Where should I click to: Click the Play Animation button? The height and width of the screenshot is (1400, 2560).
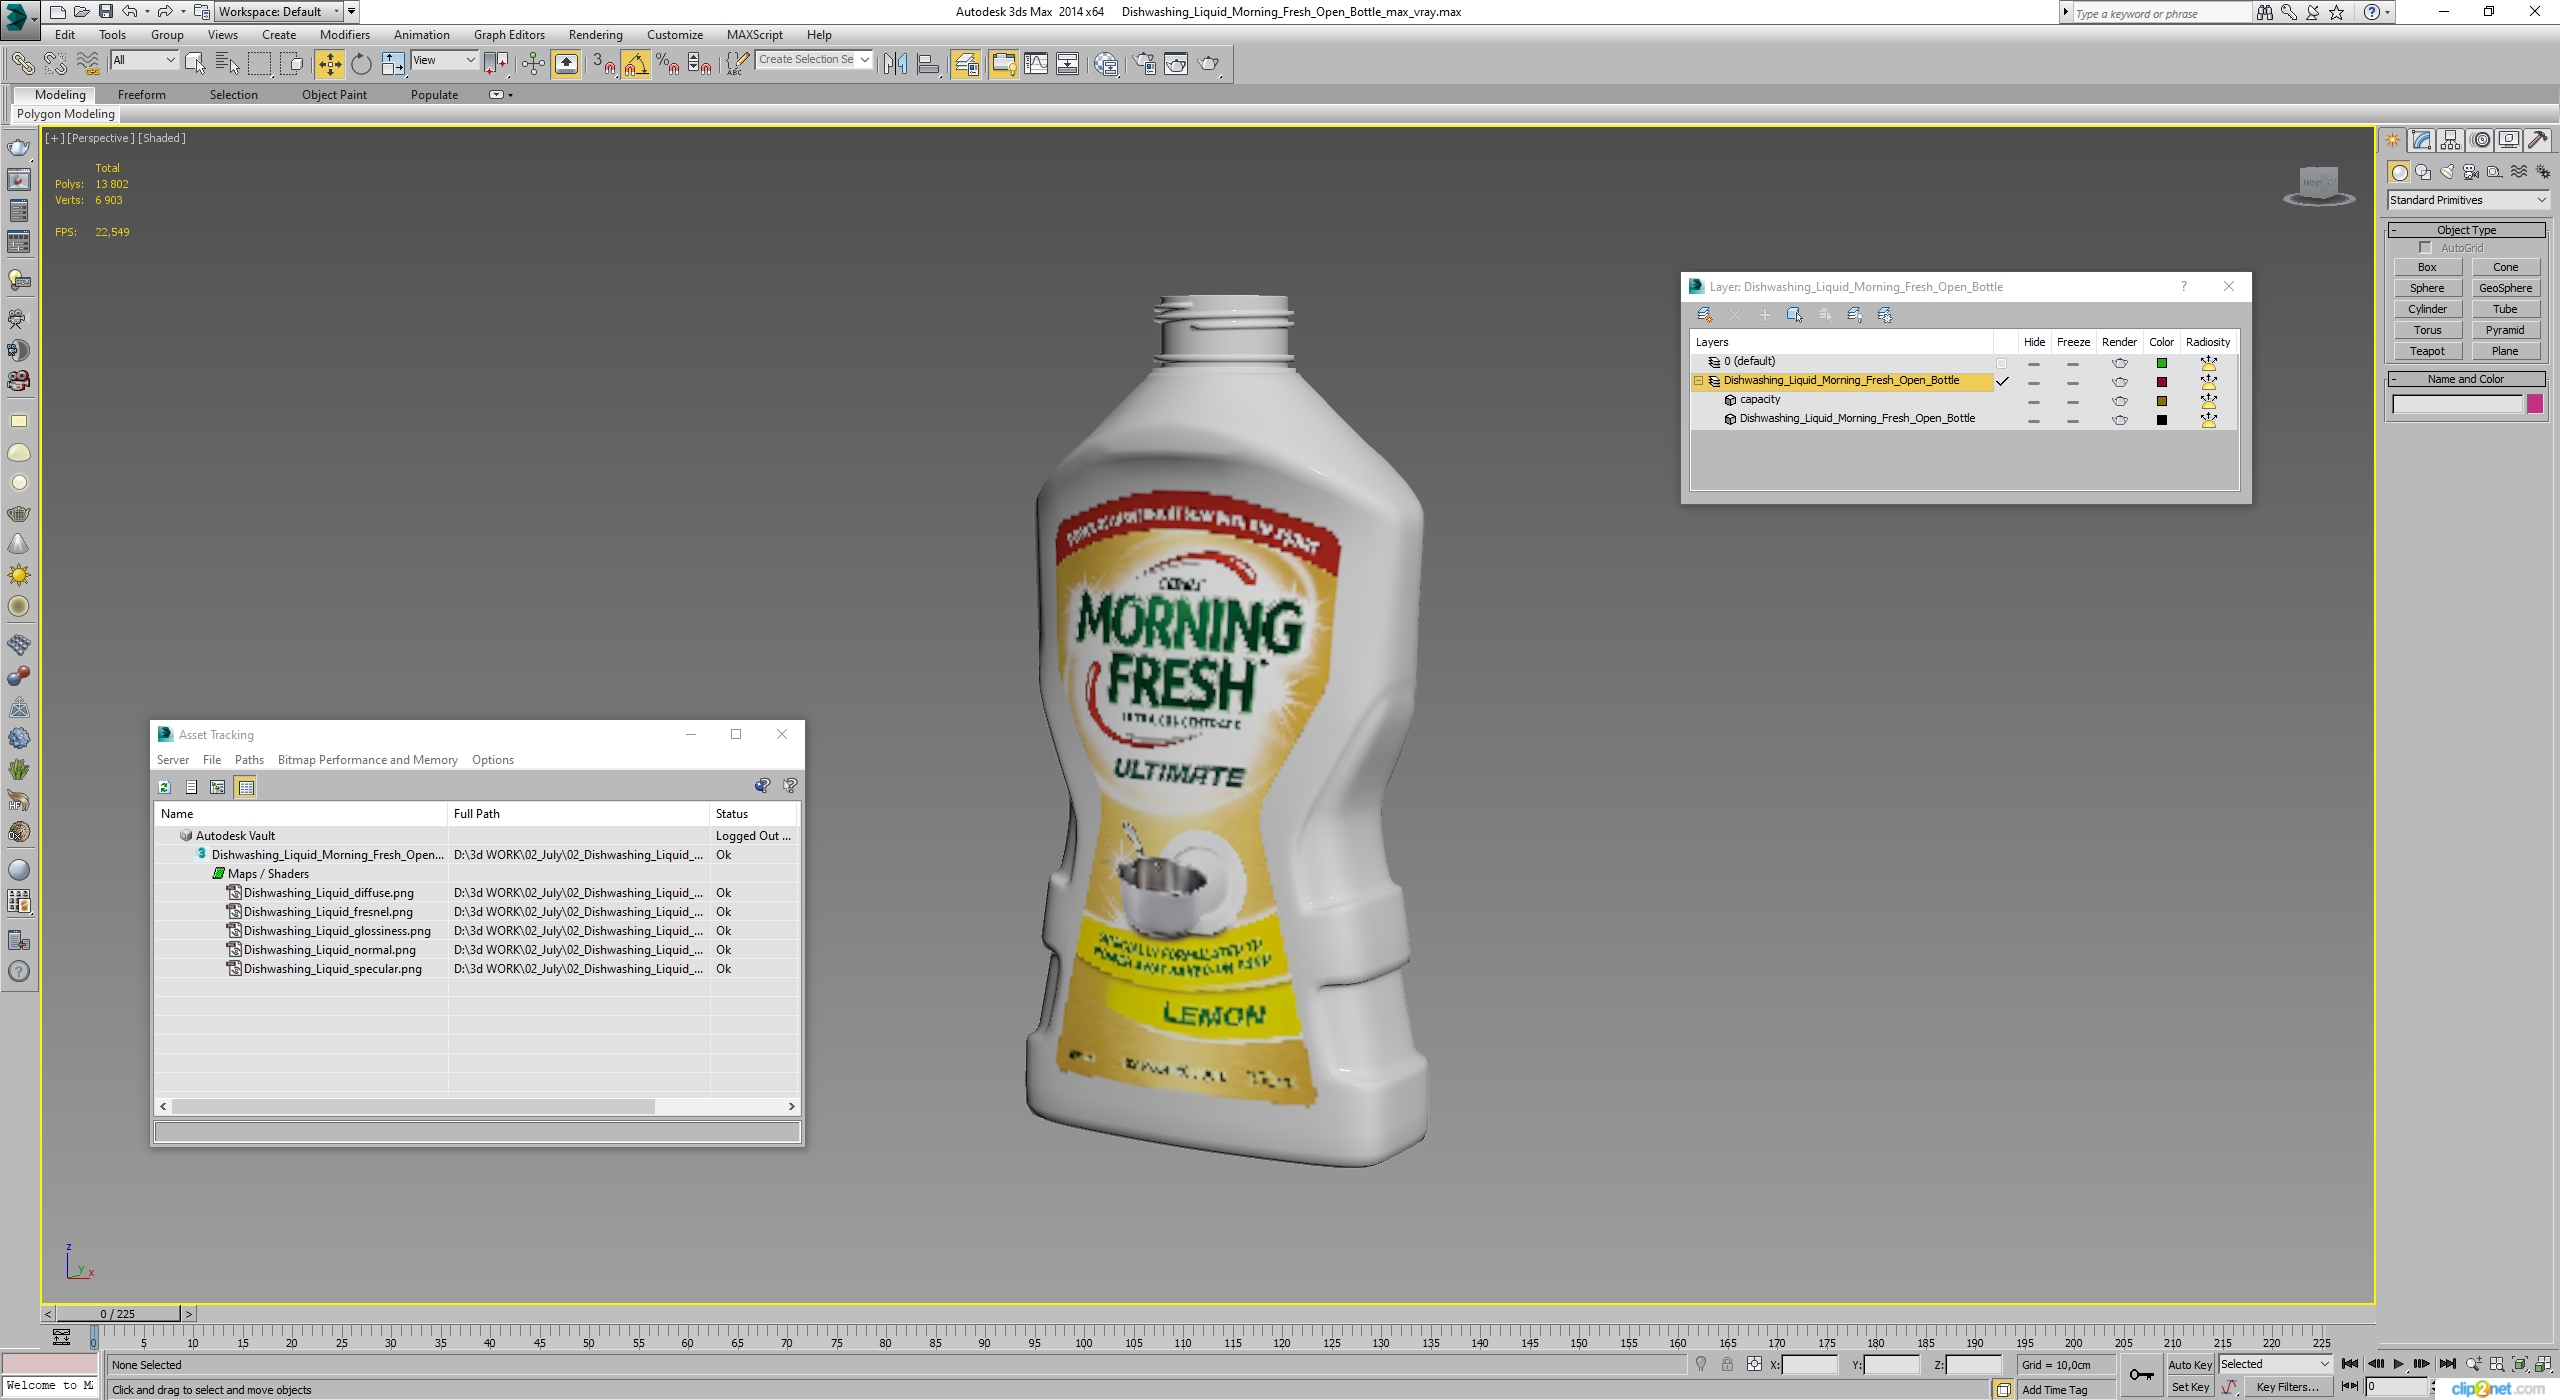pos(2398,1364)
